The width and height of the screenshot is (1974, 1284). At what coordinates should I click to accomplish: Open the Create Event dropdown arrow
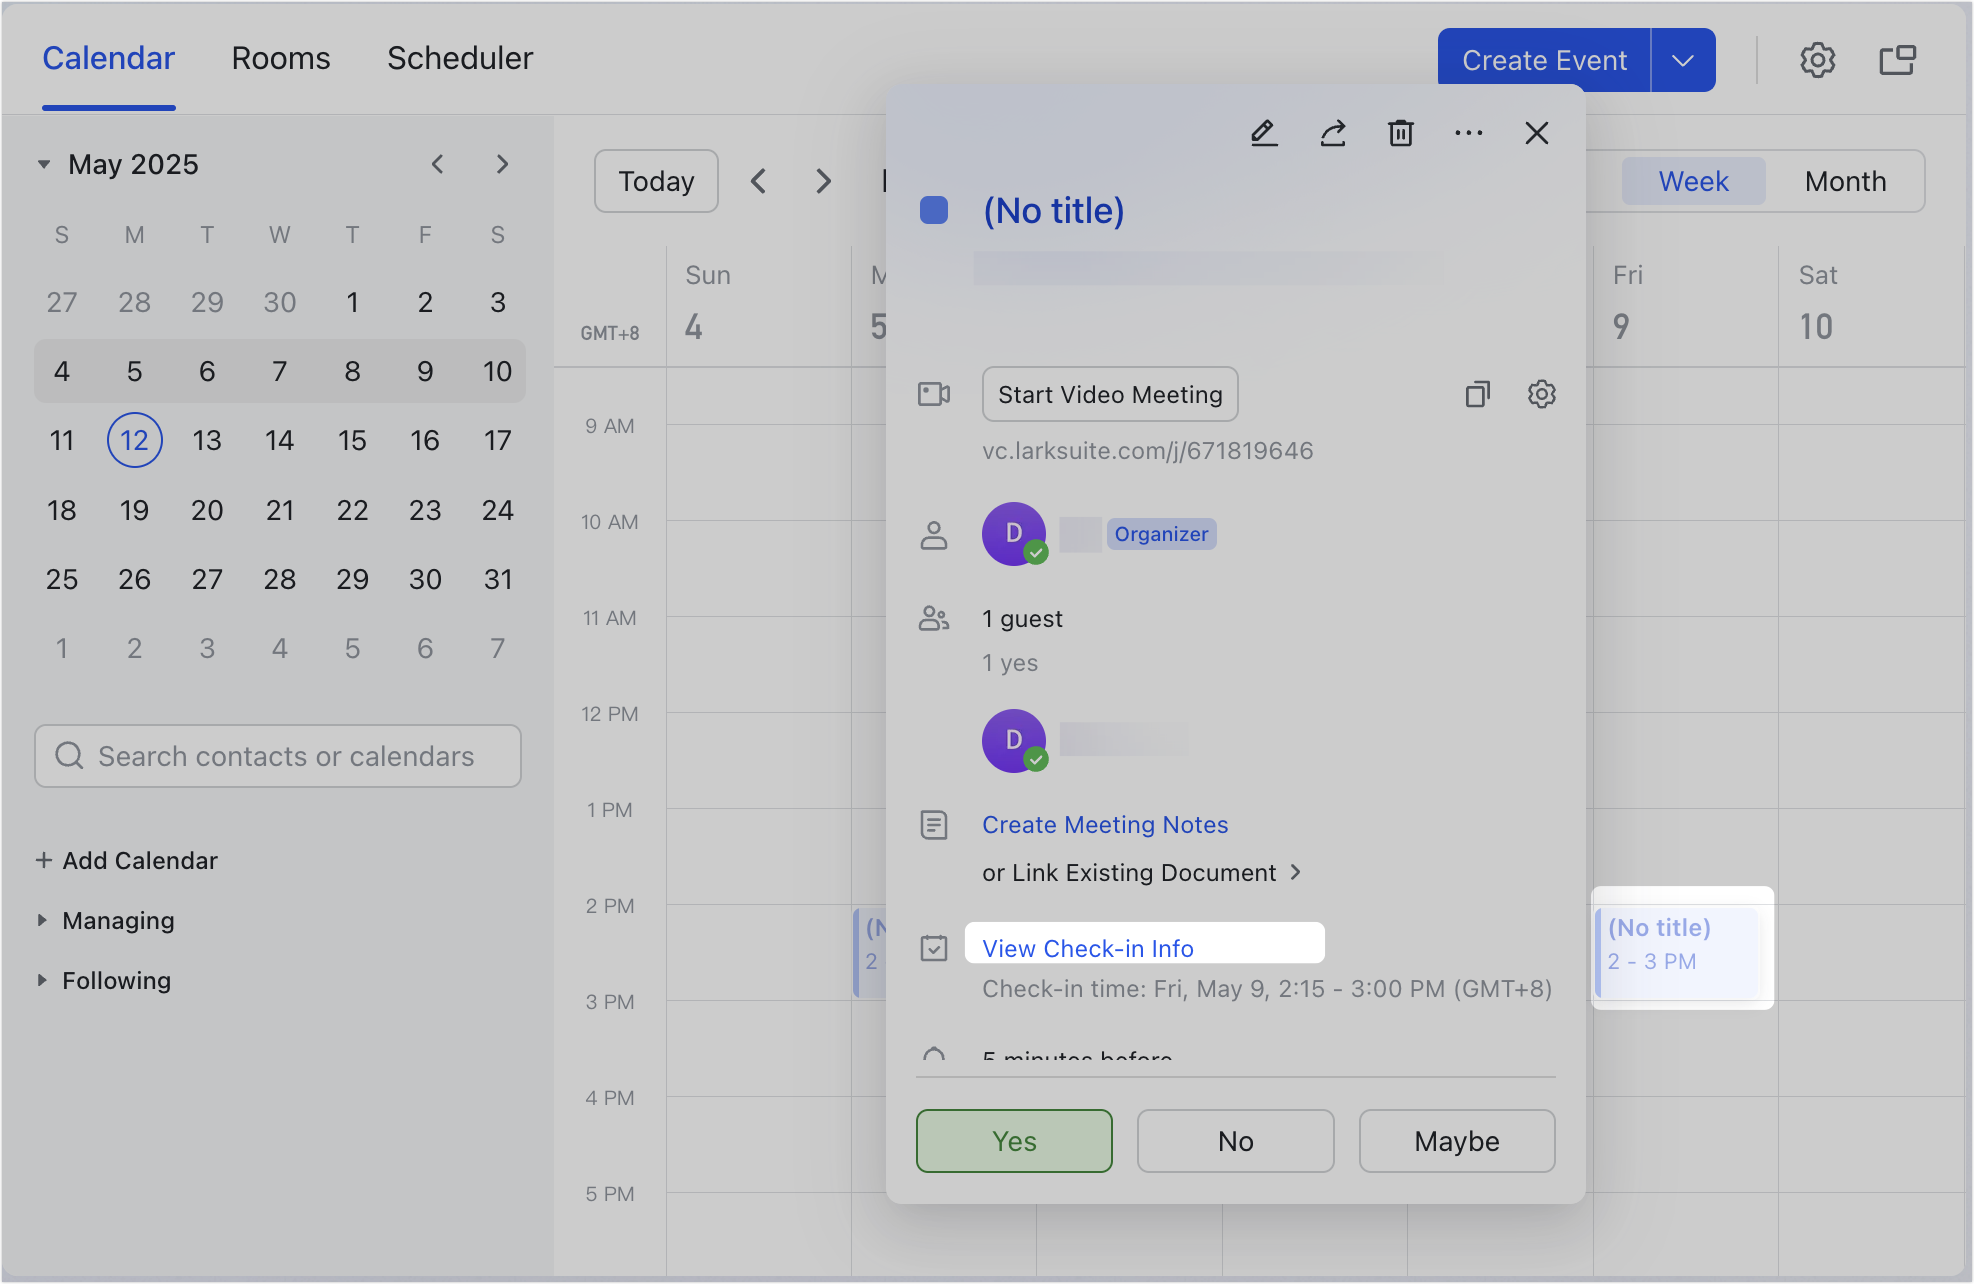tap(1683, 60)
